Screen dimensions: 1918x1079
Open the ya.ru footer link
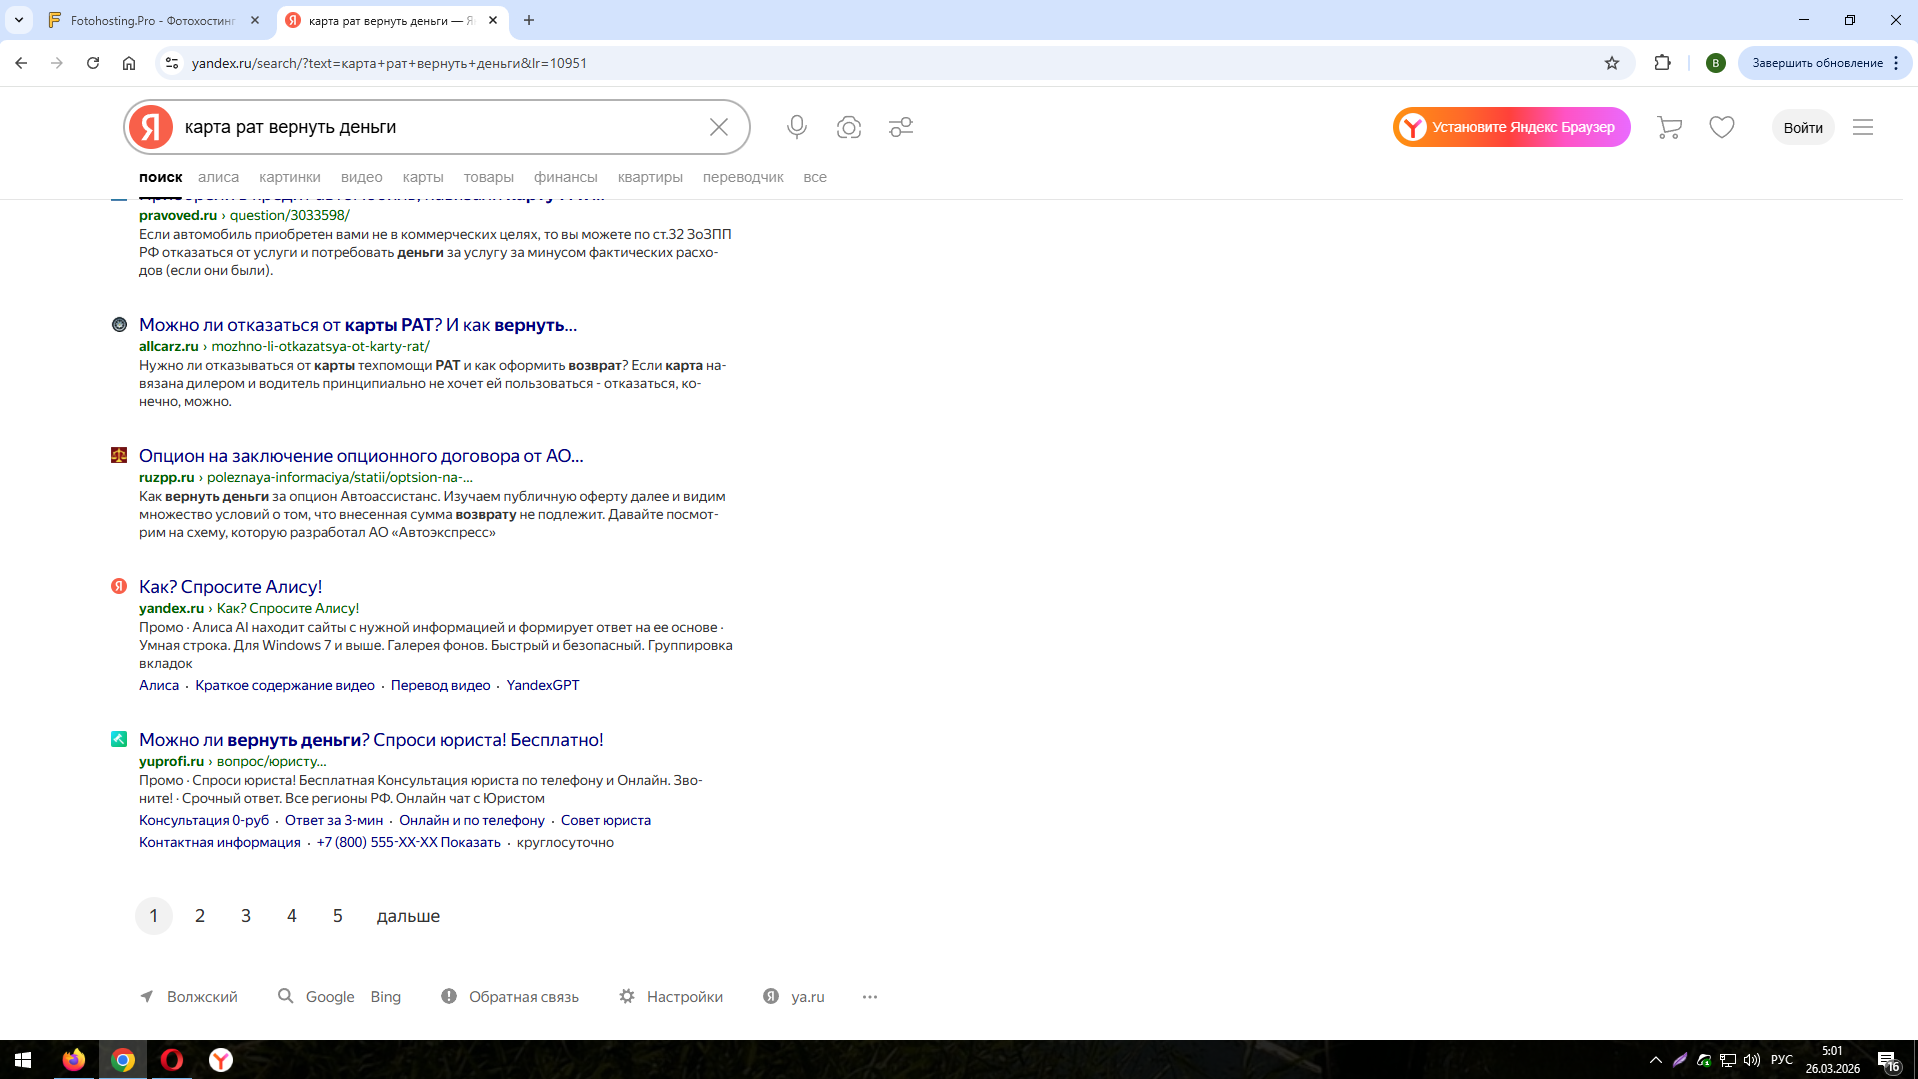pyautogui.click(x=794, y=997)
